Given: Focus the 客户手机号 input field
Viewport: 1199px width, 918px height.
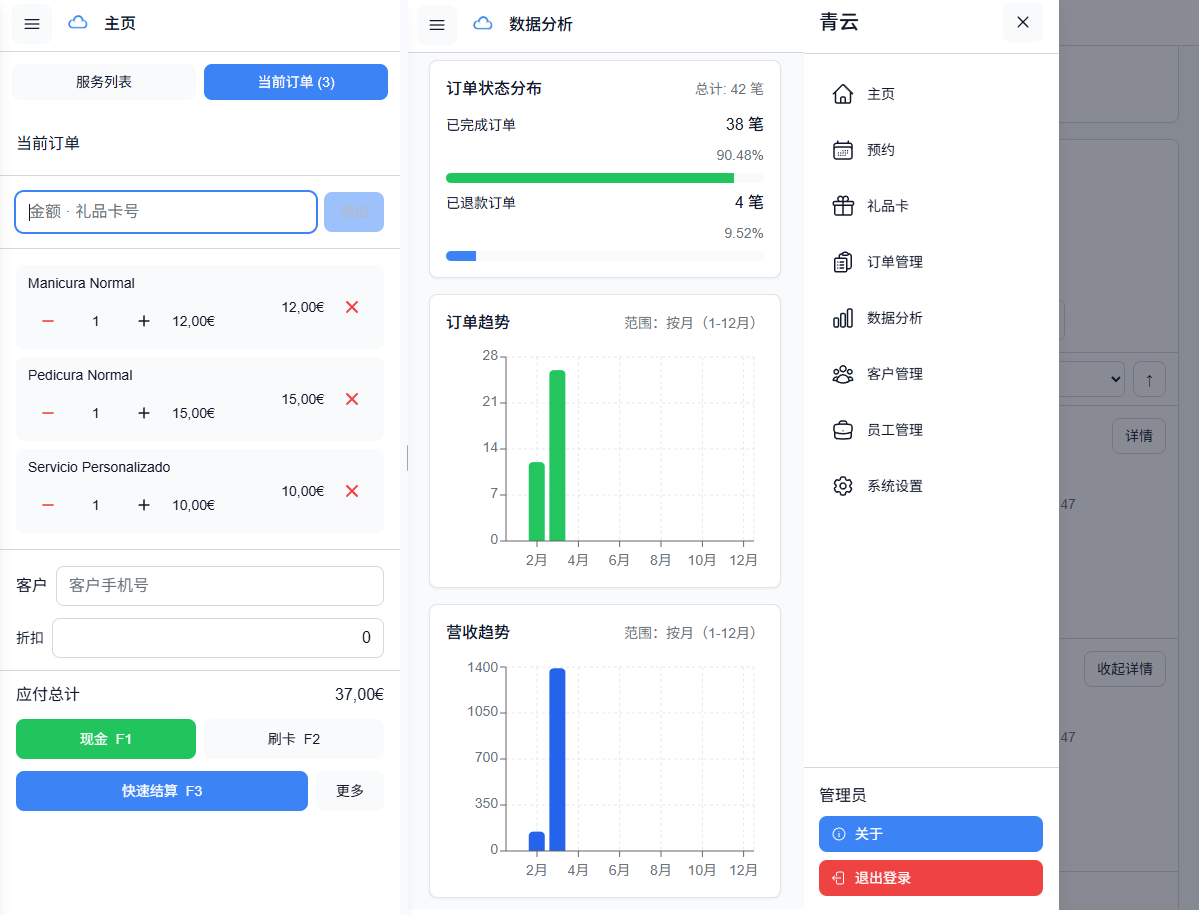Looking at the screenshot, I should [x=219, y=586].
